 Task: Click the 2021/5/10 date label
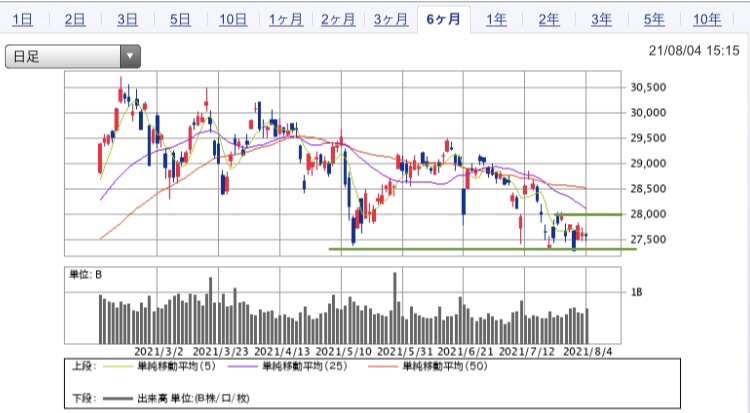[343, 351]
